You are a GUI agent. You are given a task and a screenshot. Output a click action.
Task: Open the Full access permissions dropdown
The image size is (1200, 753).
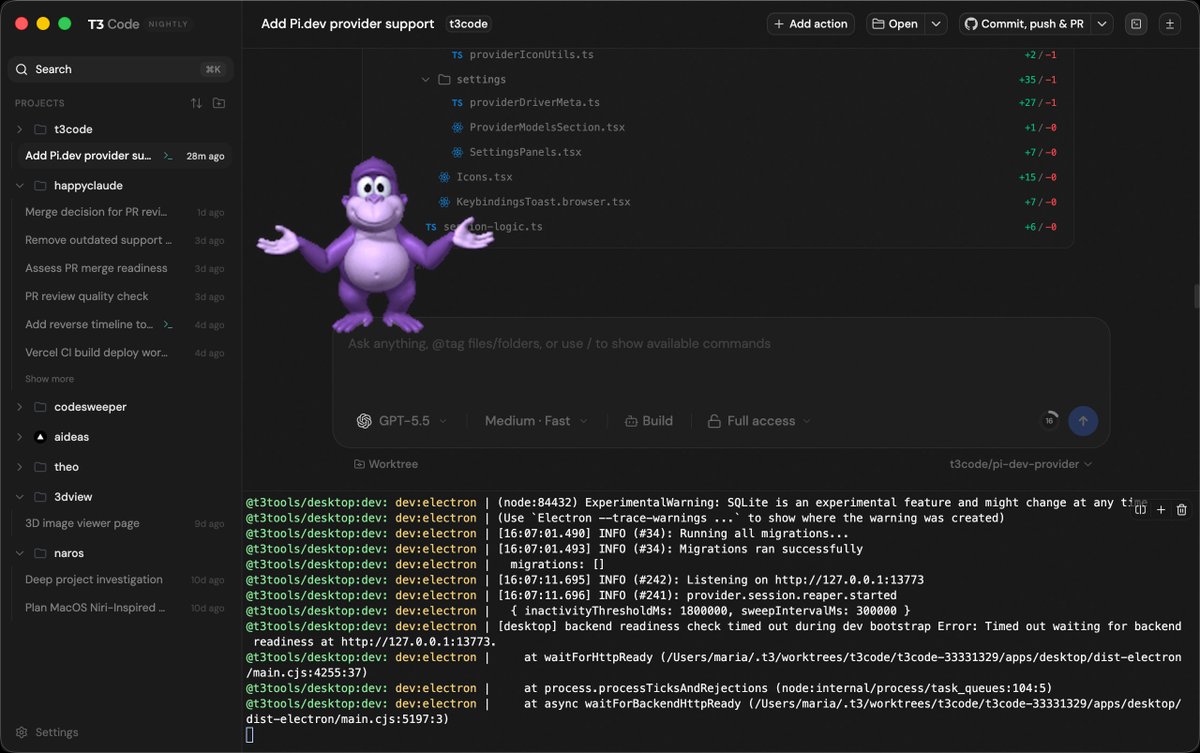click(759, 421)
